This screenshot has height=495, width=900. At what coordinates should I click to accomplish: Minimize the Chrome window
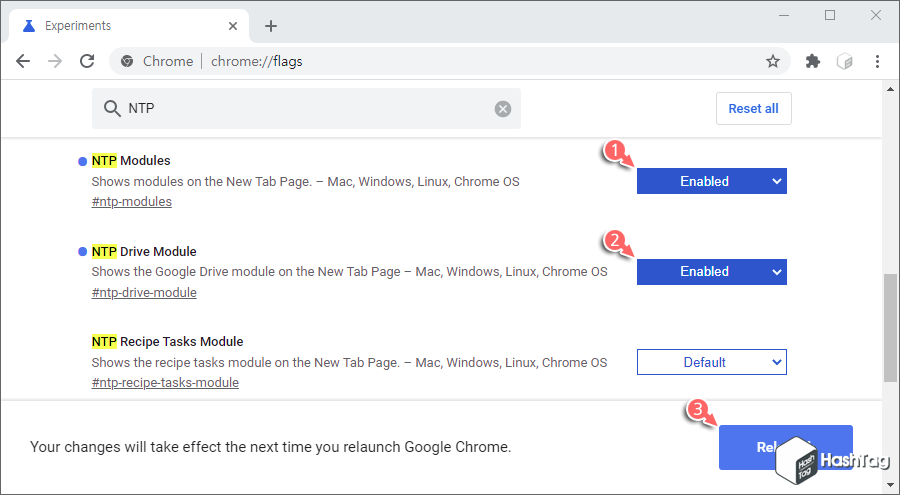(784, 16)
